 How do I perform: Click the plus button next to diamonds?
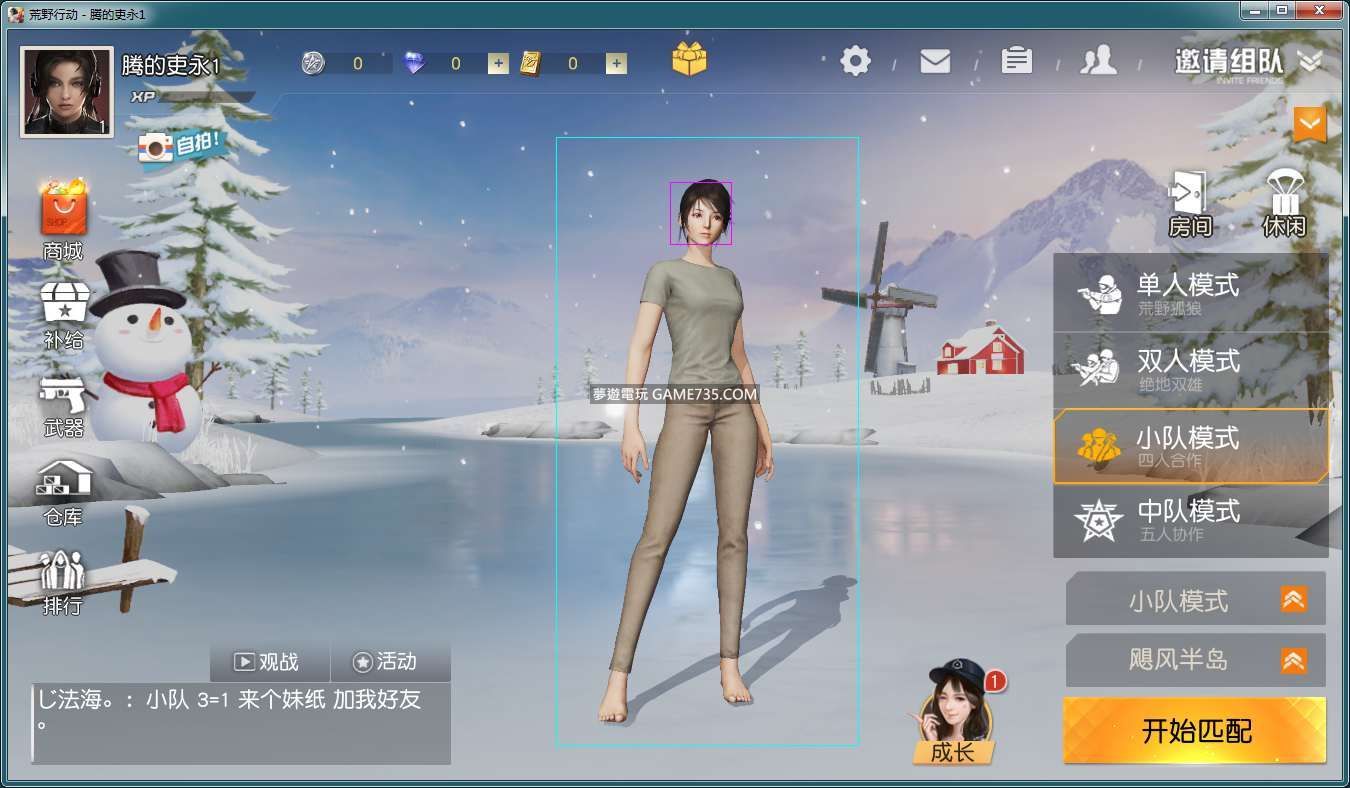498,64
